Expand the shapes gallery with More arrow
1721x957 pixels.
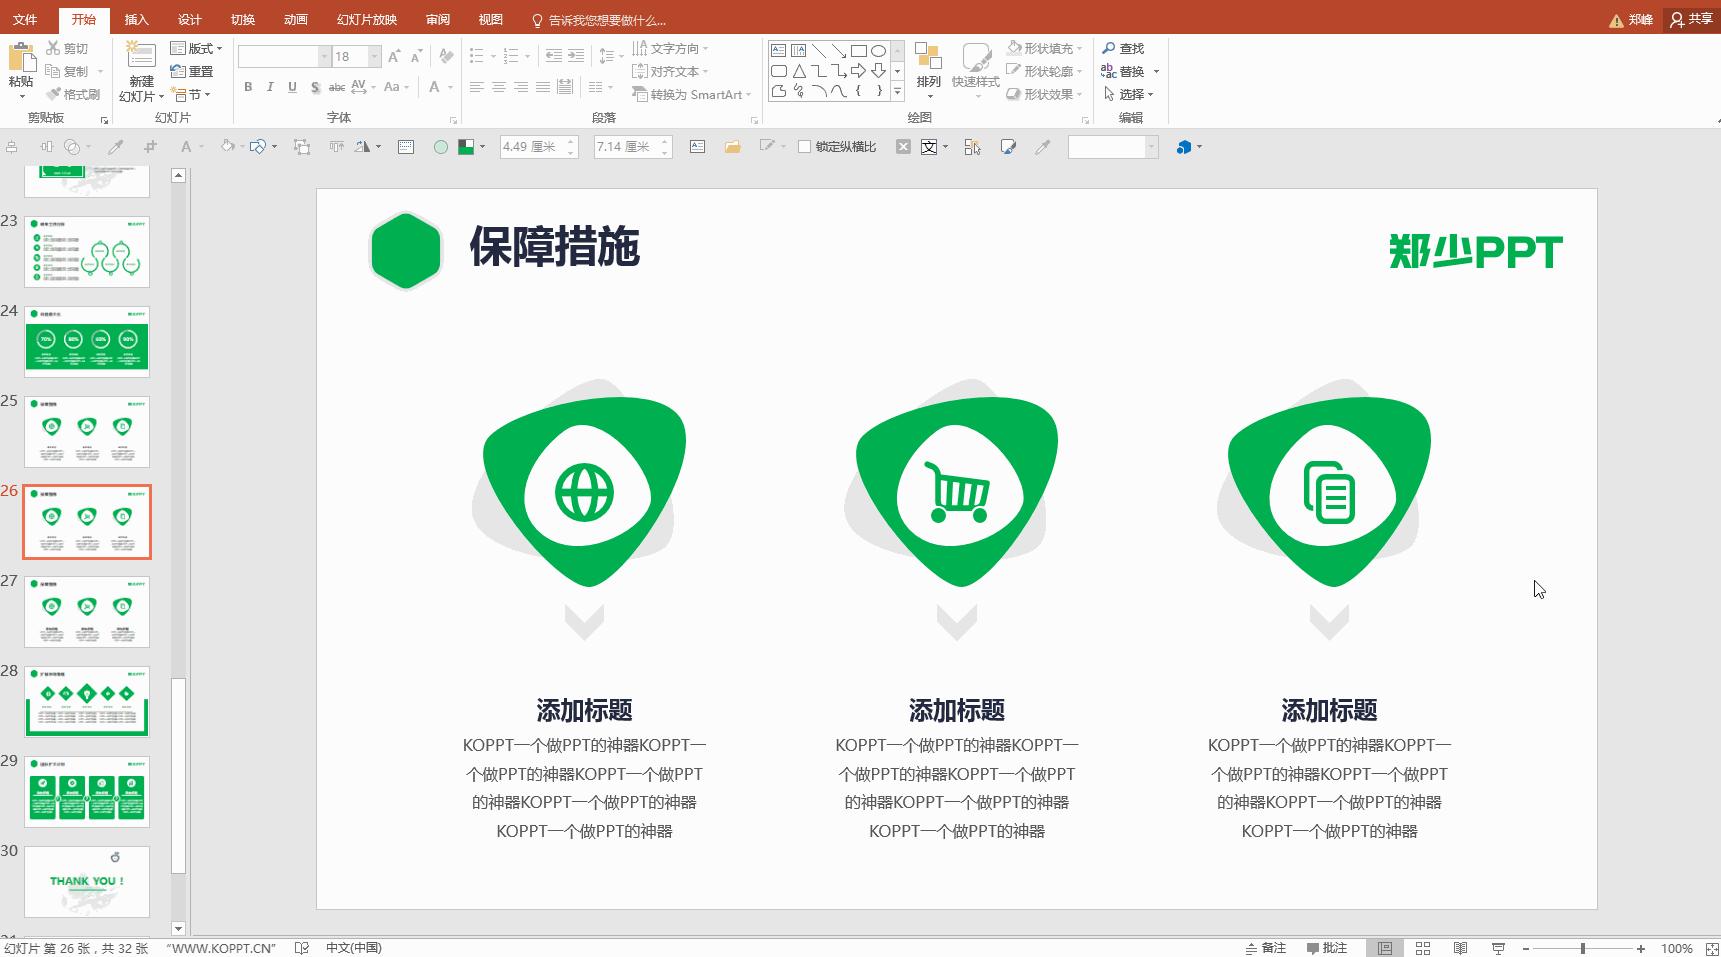click(896, 92)
